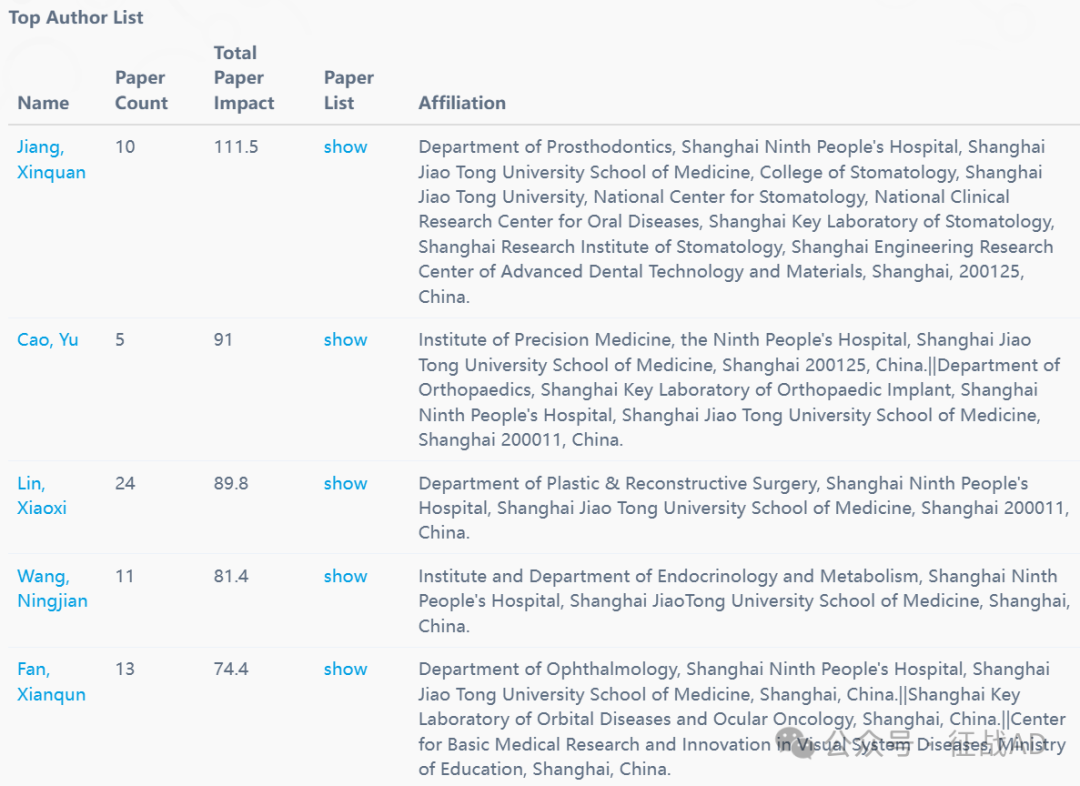Click the Affiliation column header

point(462,103)
